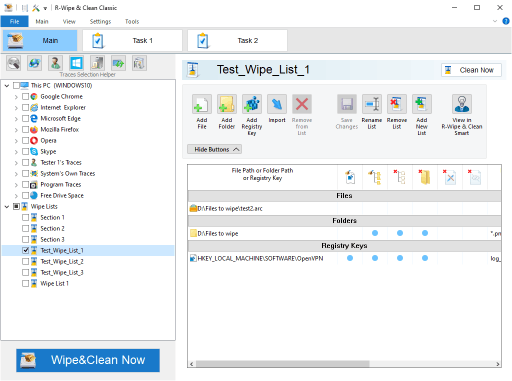Image resolution: width=512 pixels, height=381 pixels.
Task: Click the red-x tree column header icon
Action: tap(400, 177)
